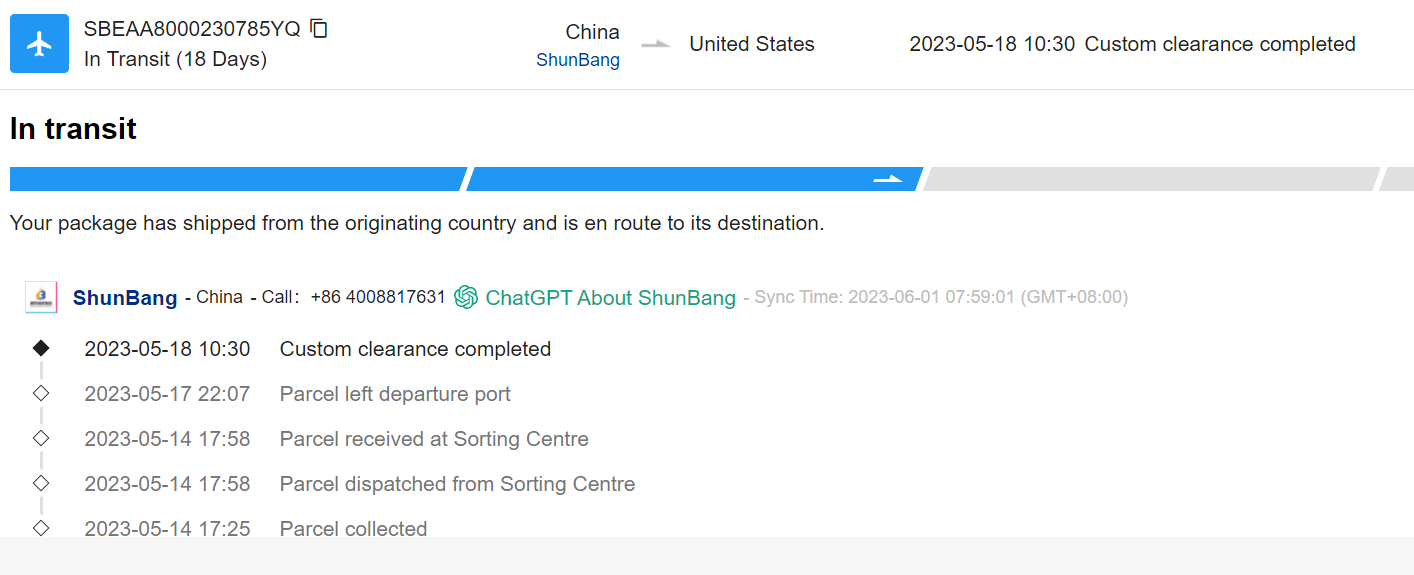Click the gray unfinished progress segment

pos(1150,179)
